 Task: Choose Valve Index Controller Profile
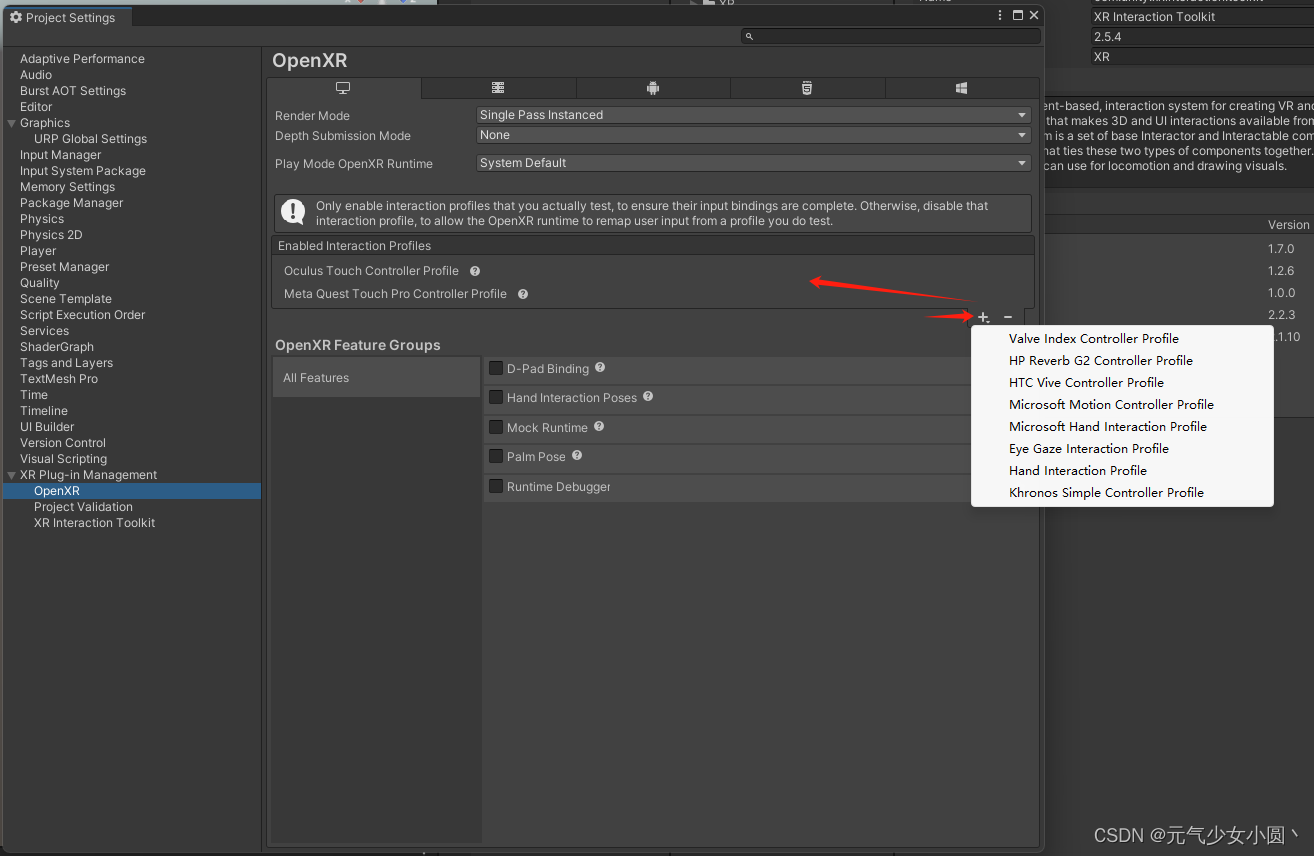point(1094,339)
